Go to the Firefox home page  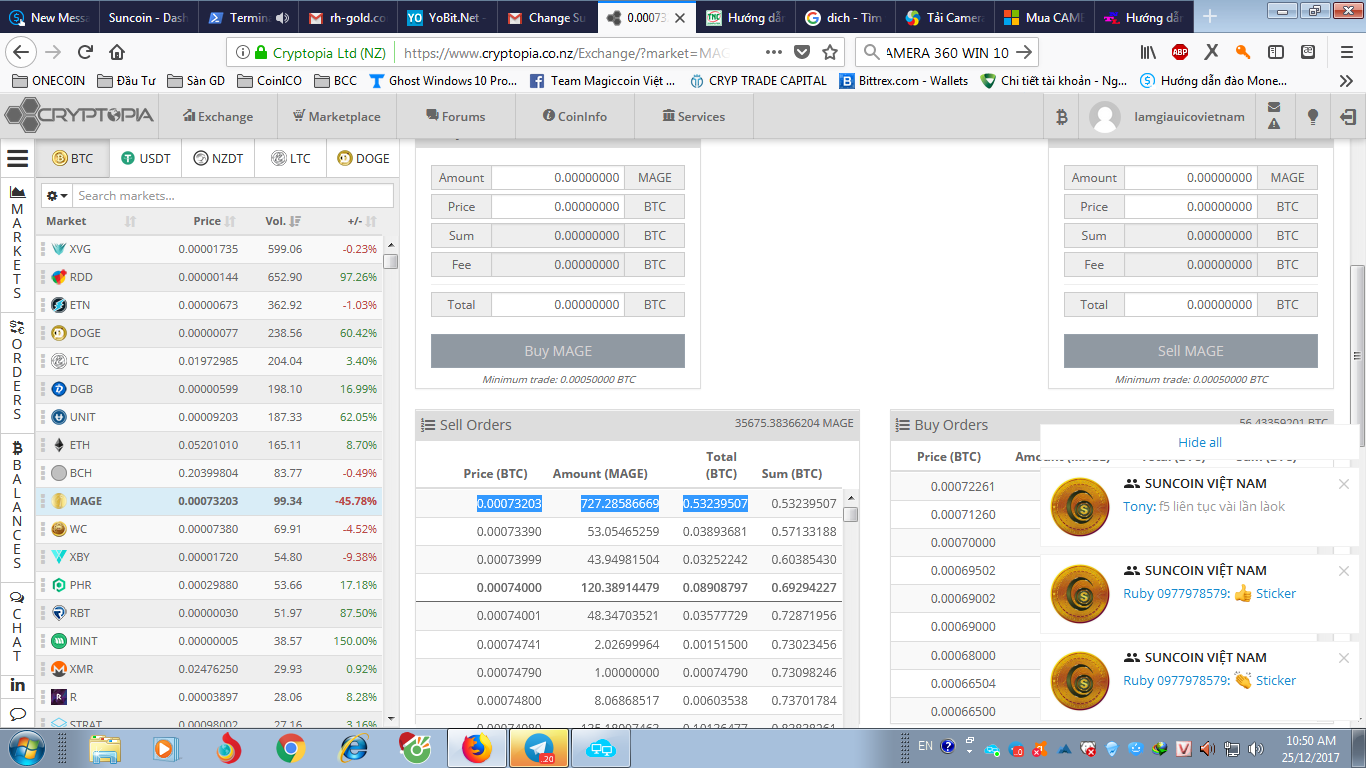117,52
